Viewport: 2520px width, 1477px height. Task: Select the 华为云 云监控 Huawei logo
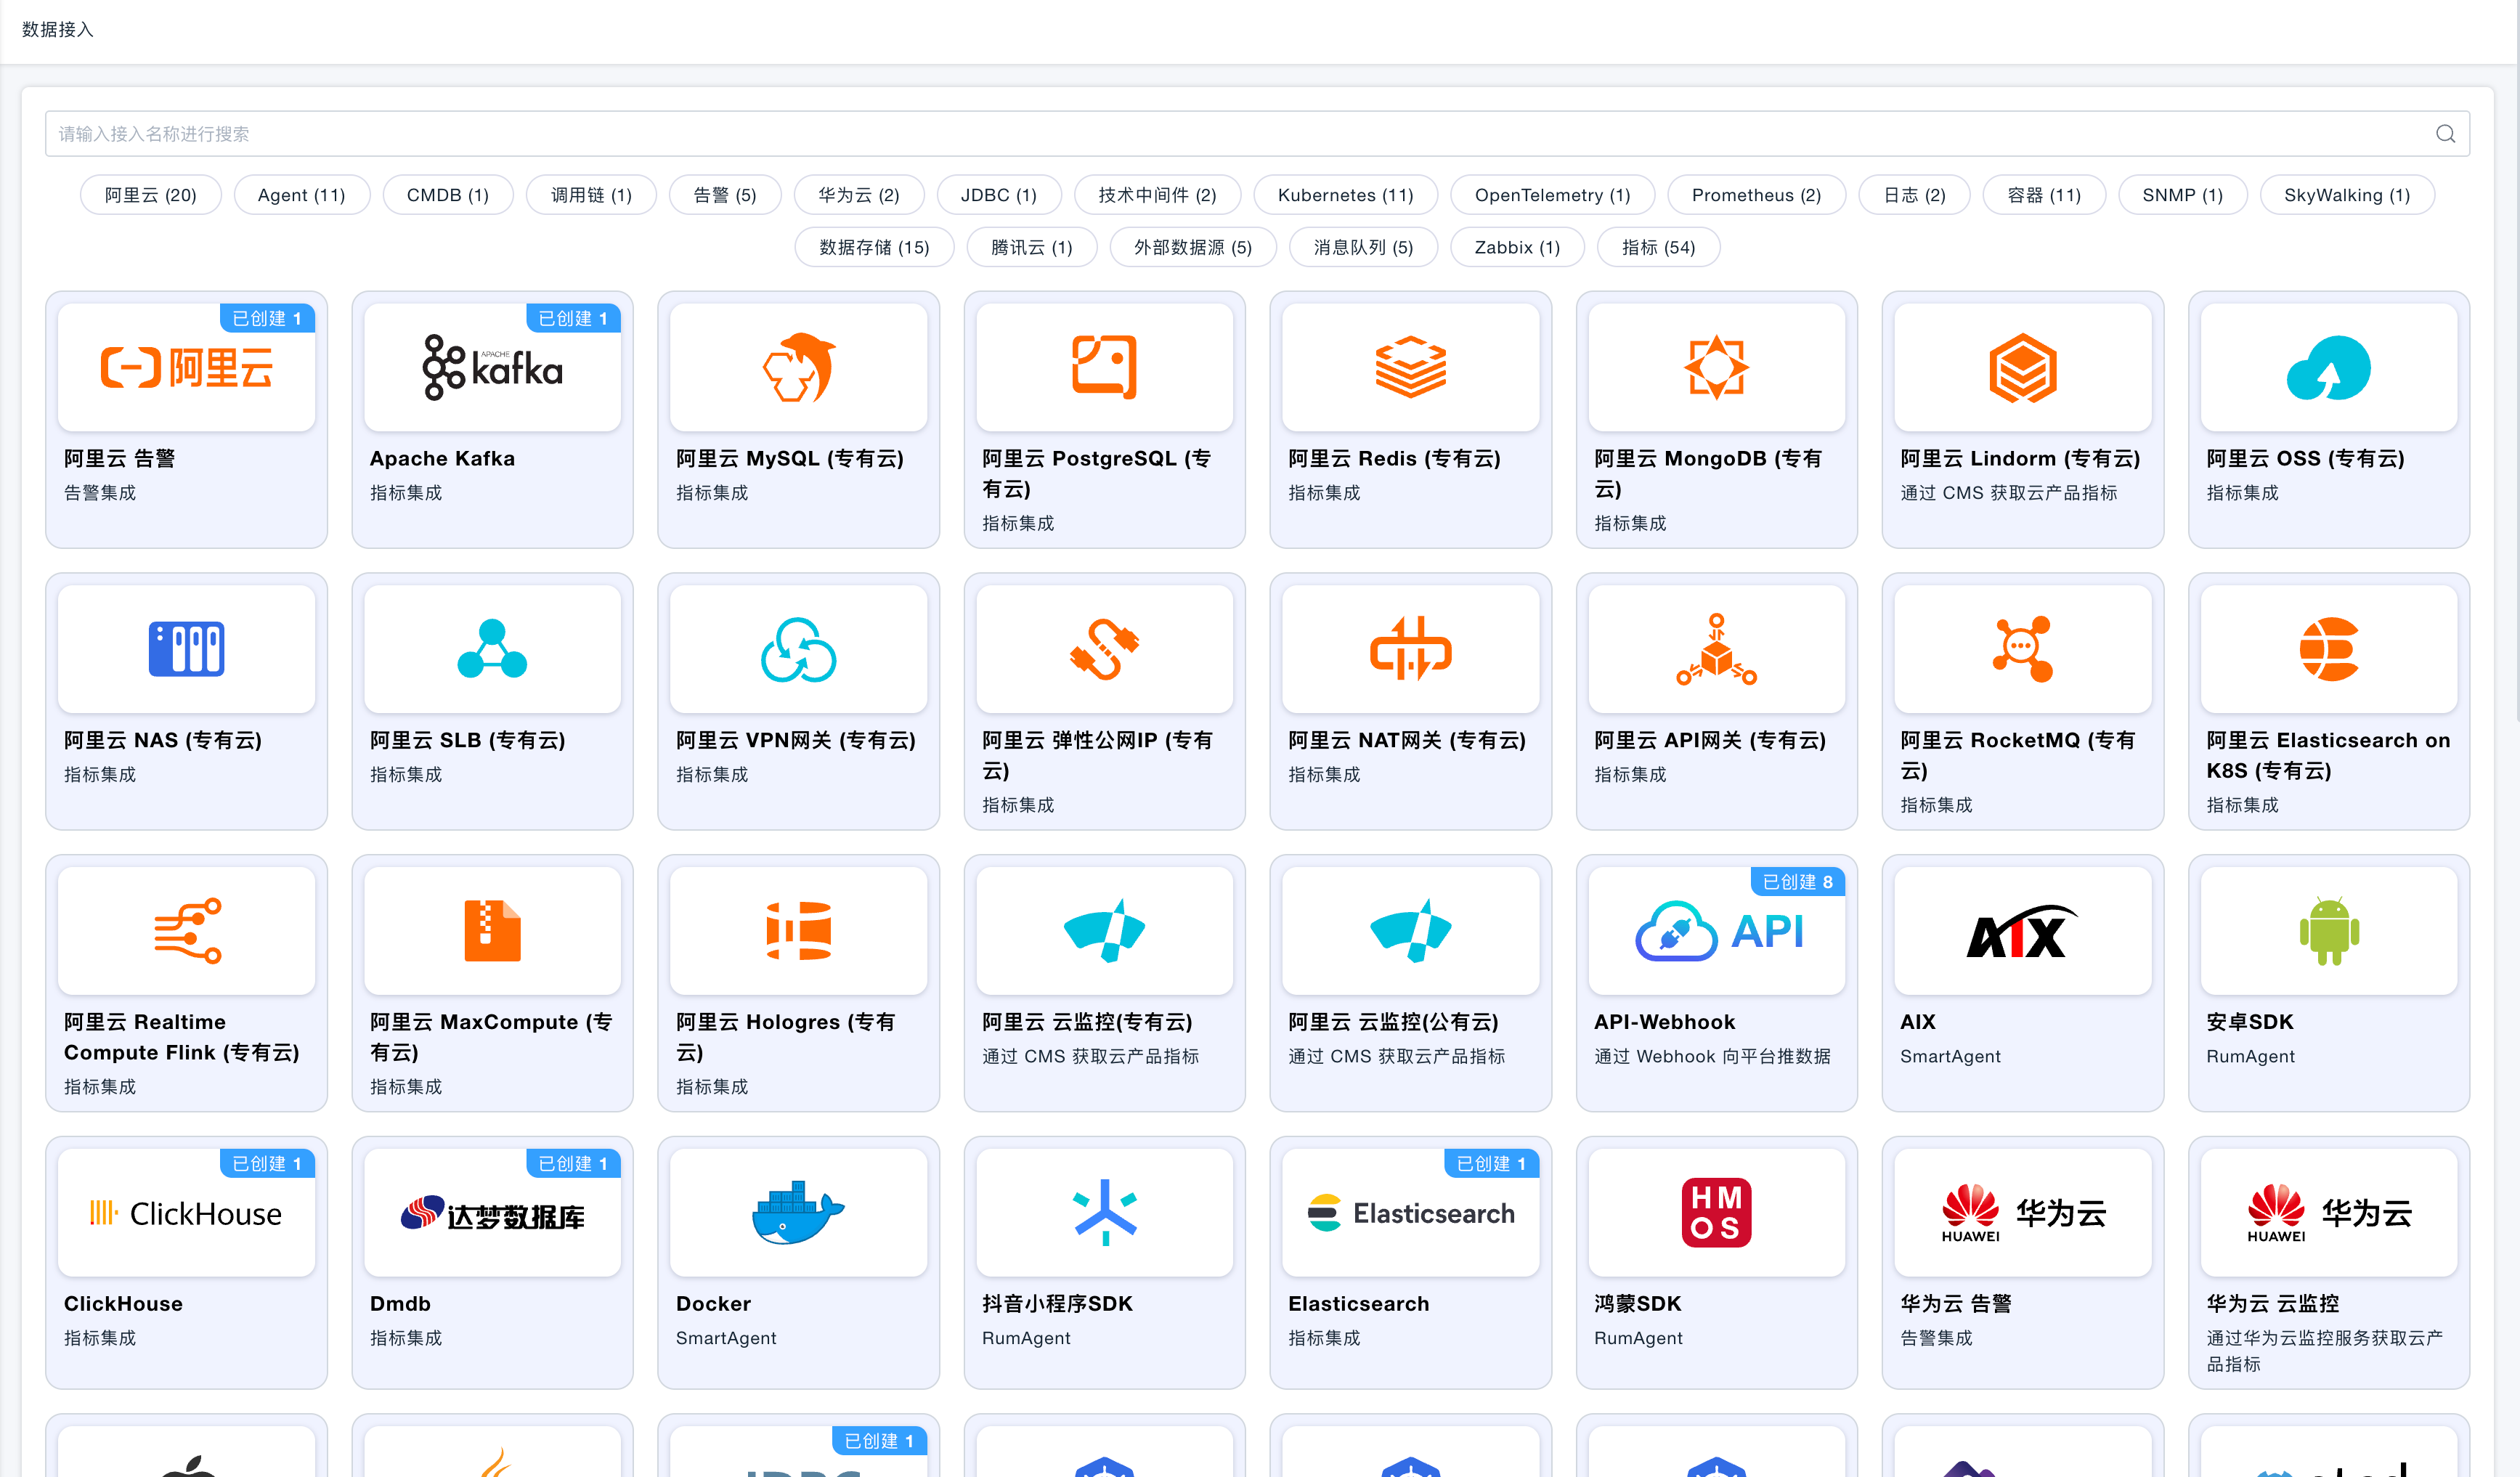click(x=2328, y=1212)
